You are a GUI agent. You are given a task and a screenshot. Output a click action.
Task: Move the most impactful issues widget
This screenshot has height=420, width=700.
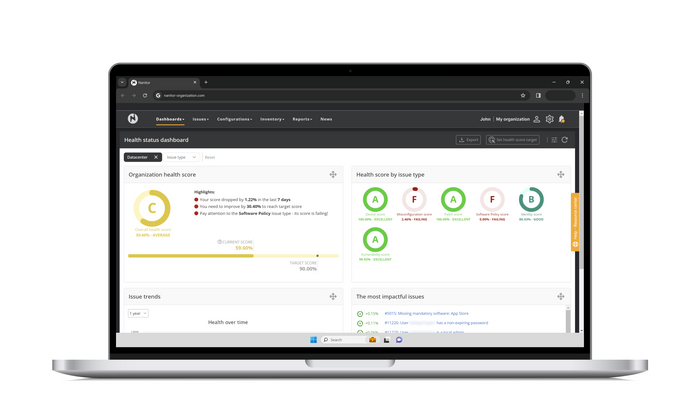pos(561,296)
